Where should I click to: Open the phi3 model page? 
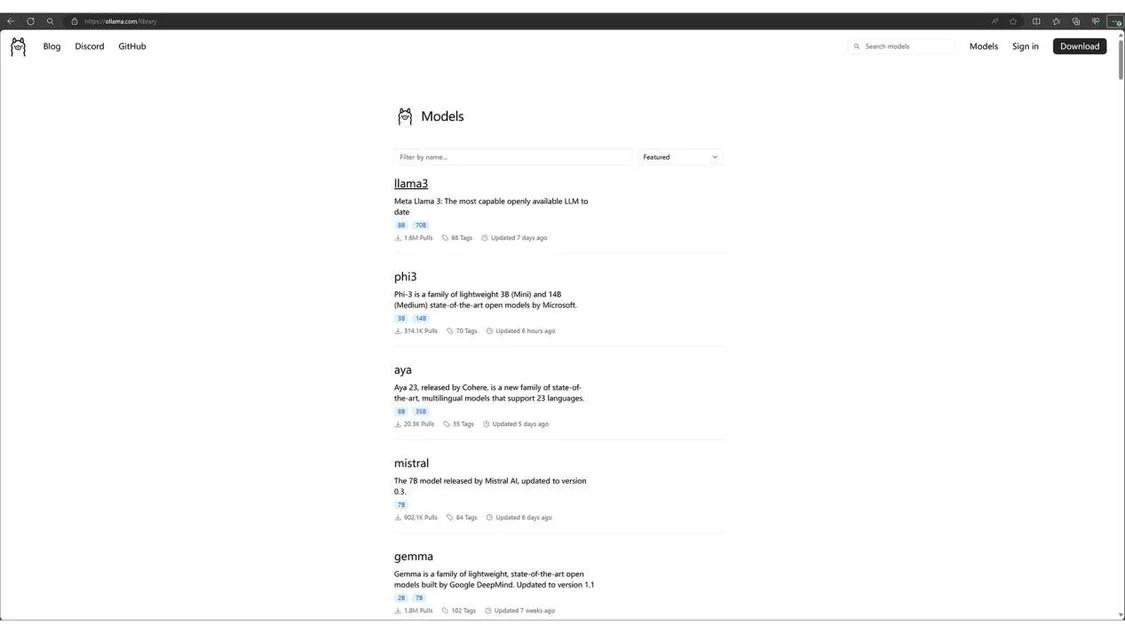point(405,277)
